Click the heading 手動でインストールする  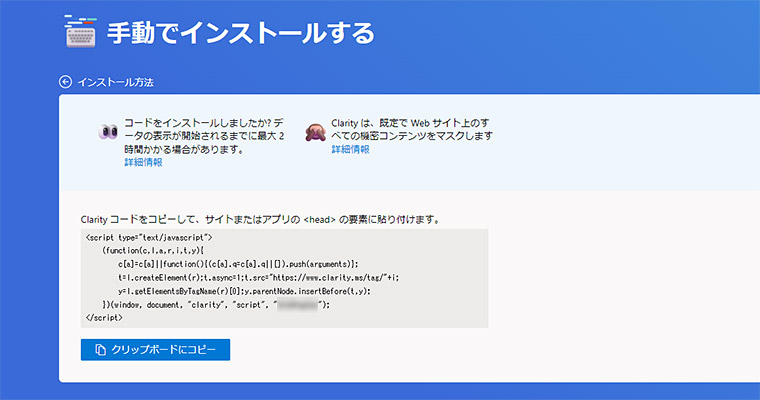pyautogui.click(x=241, y=33)
